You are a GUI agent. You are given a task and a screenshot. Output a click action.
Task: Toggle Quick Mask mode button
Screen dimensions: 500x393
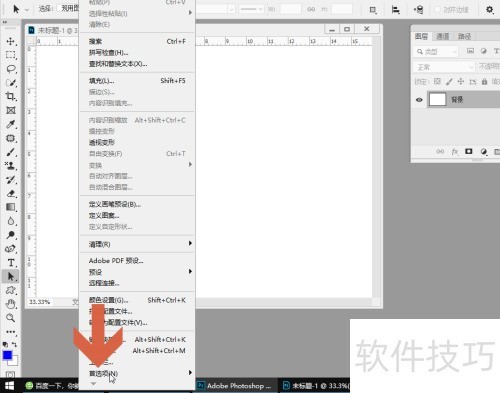(x=11, y=374)
